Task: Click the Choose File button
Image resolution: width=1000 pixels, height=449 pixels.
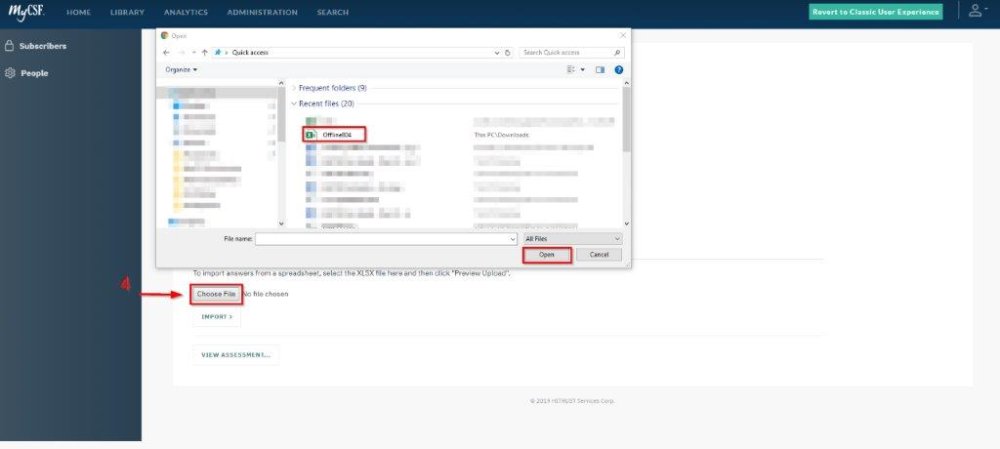Action: coord(216,294)
